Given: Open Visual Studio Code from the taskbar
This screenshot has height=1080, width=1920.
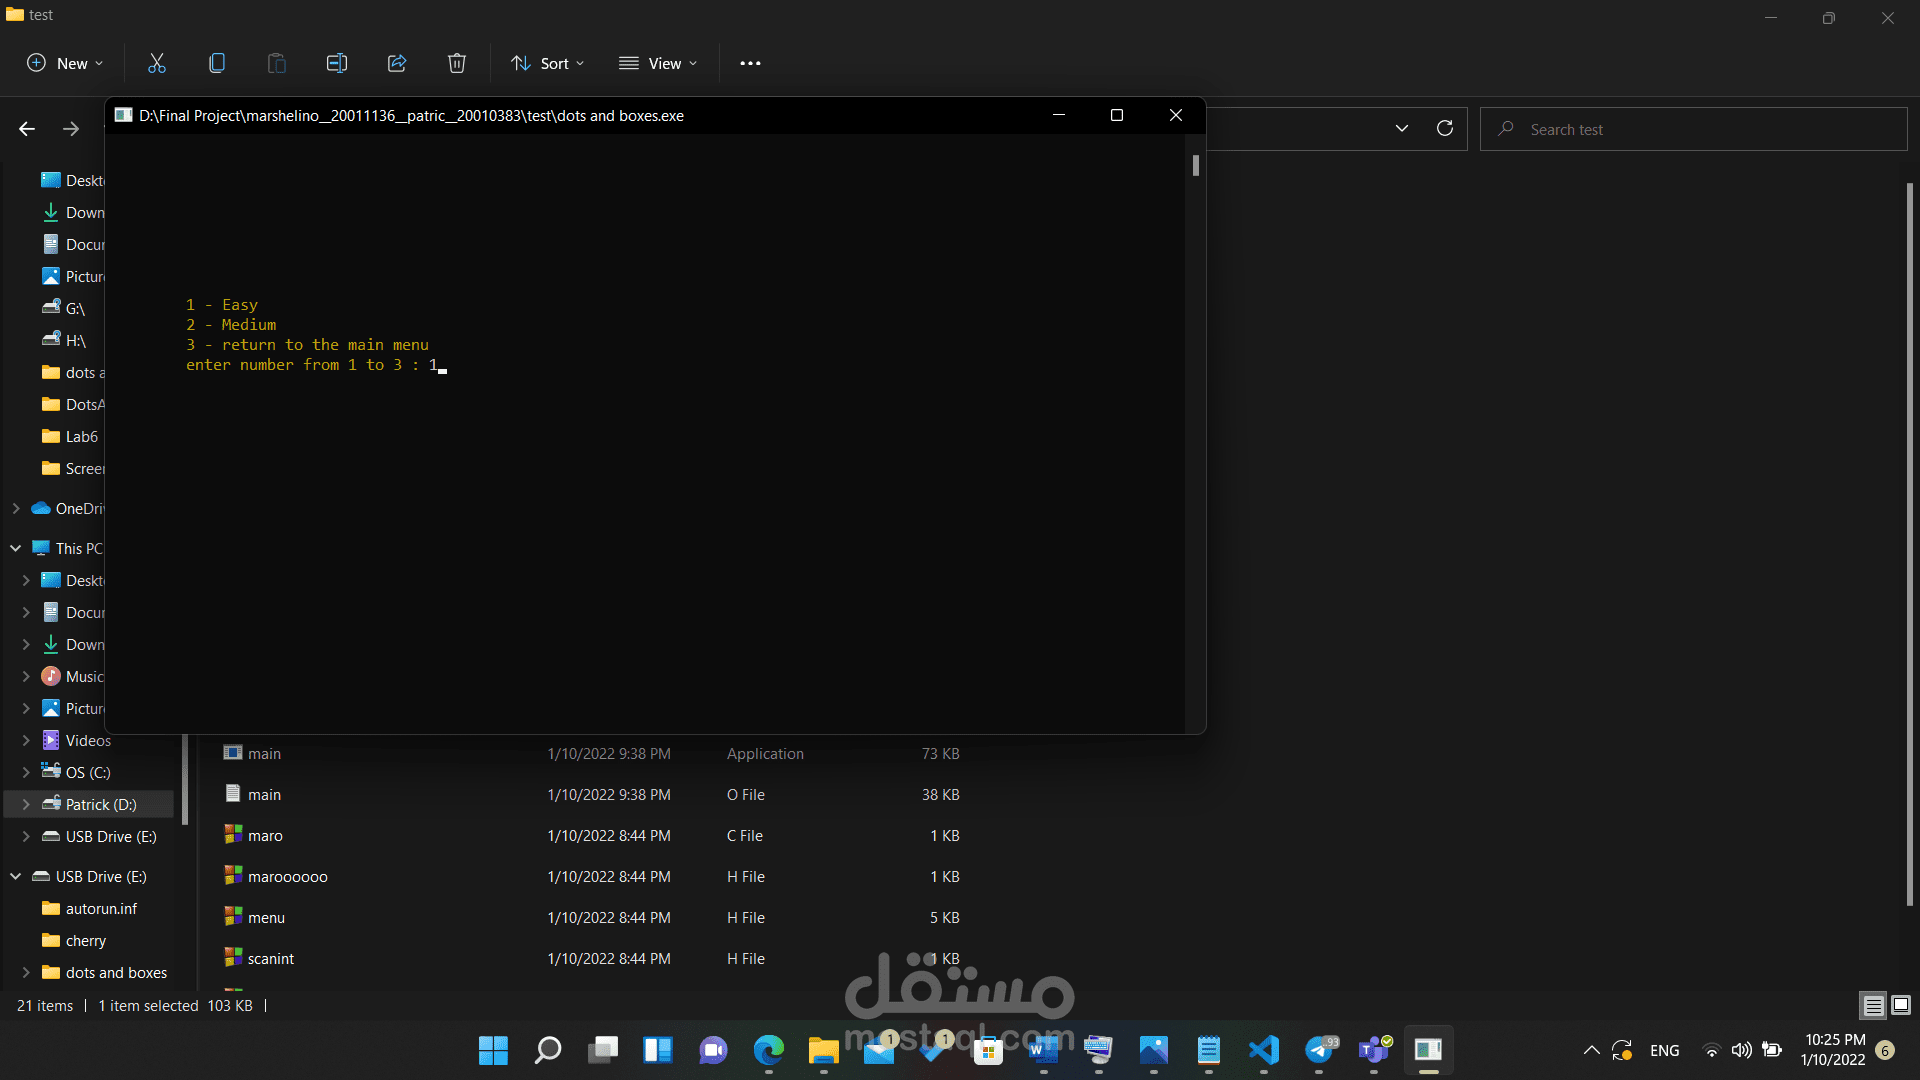Looking at the screenshot, I should click(1264, 1050).
